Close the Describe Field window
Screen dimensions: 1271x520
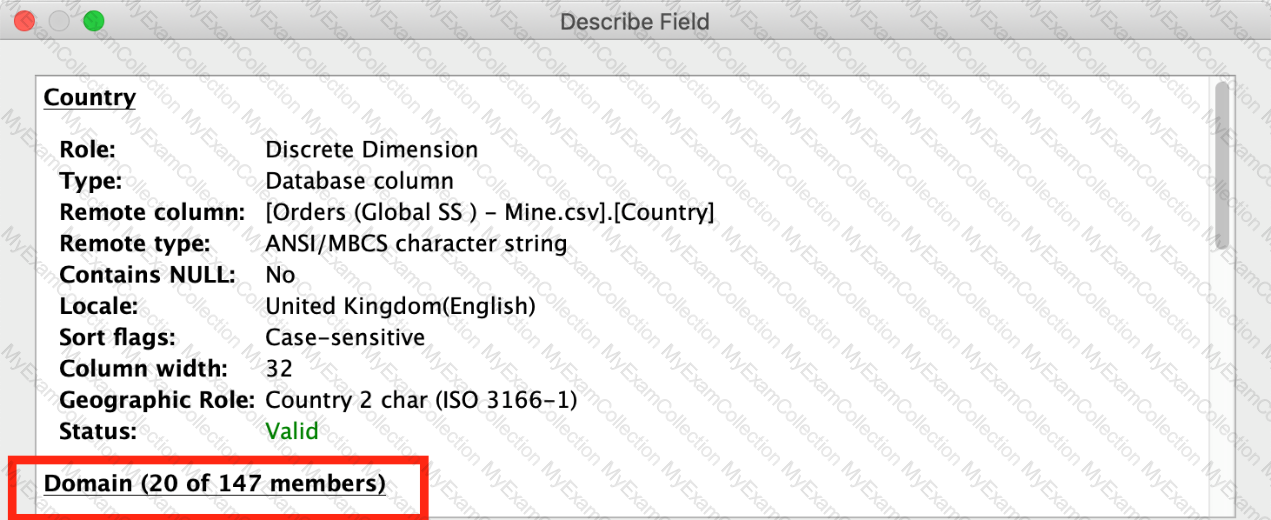(24, 21)
